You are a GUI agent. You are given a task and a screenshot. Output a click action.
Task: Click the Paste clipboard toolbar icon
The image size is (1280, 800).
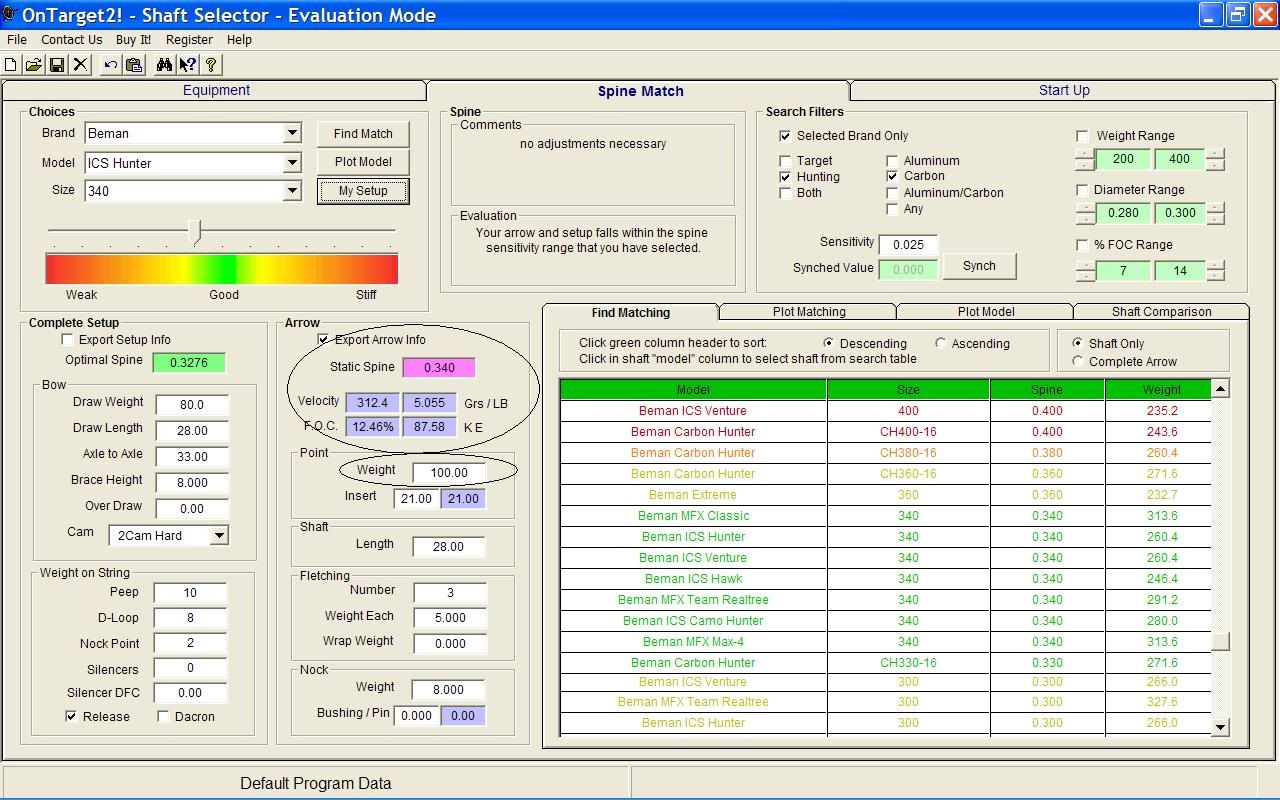pyautogui.click(x=134, y=65)
